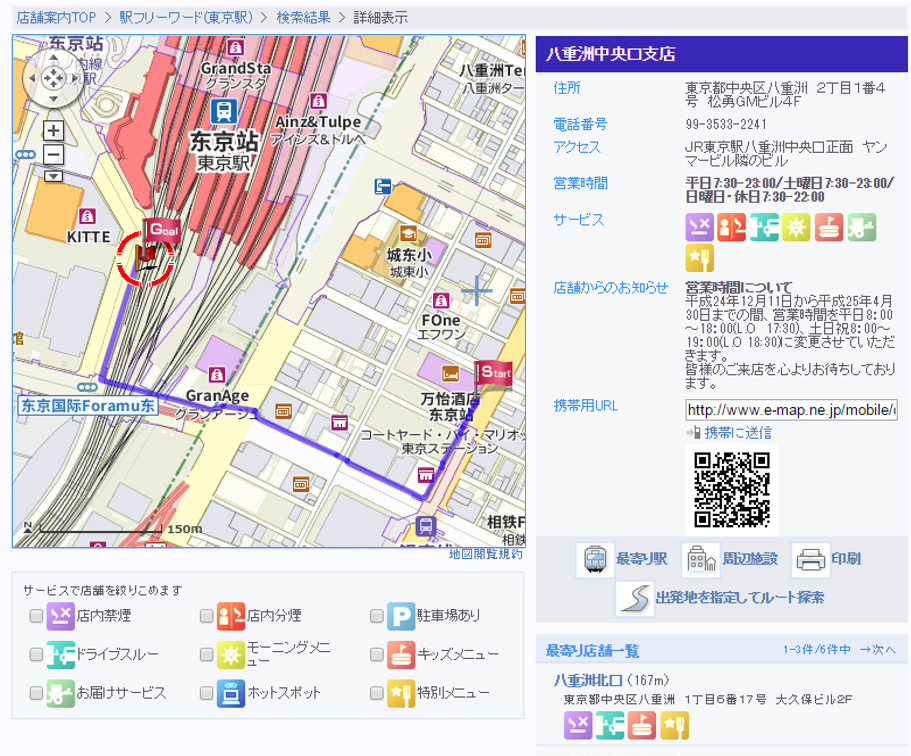The height and width of the screenshot is (756, 911).
Task: Click 携帯に送信 link
Action: (x=738, y=433)
